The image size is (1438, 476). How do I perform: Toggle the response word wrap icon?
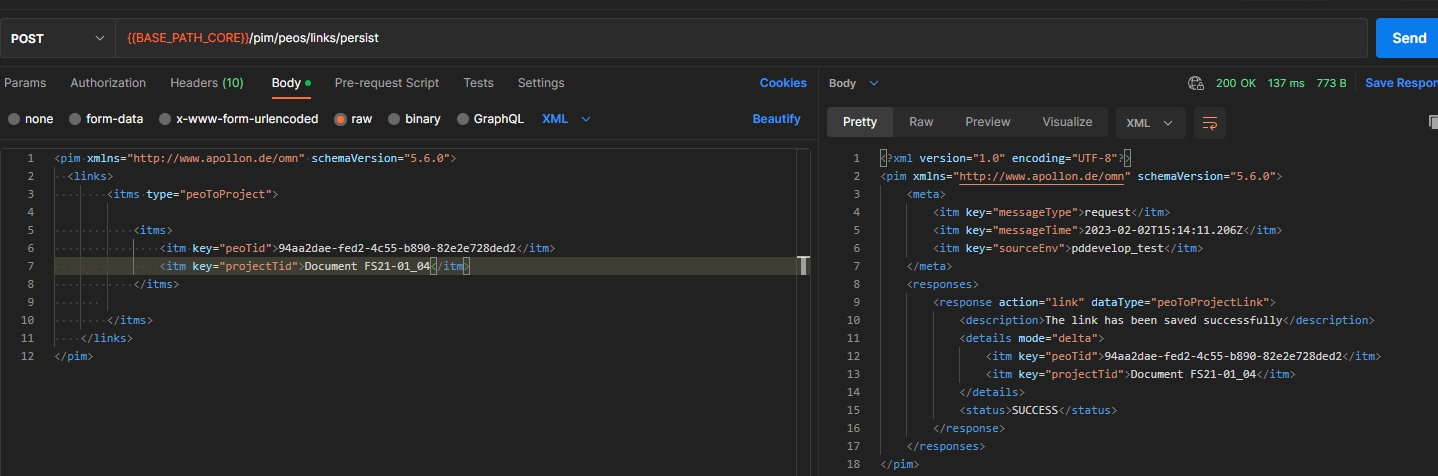(1209, 122)
